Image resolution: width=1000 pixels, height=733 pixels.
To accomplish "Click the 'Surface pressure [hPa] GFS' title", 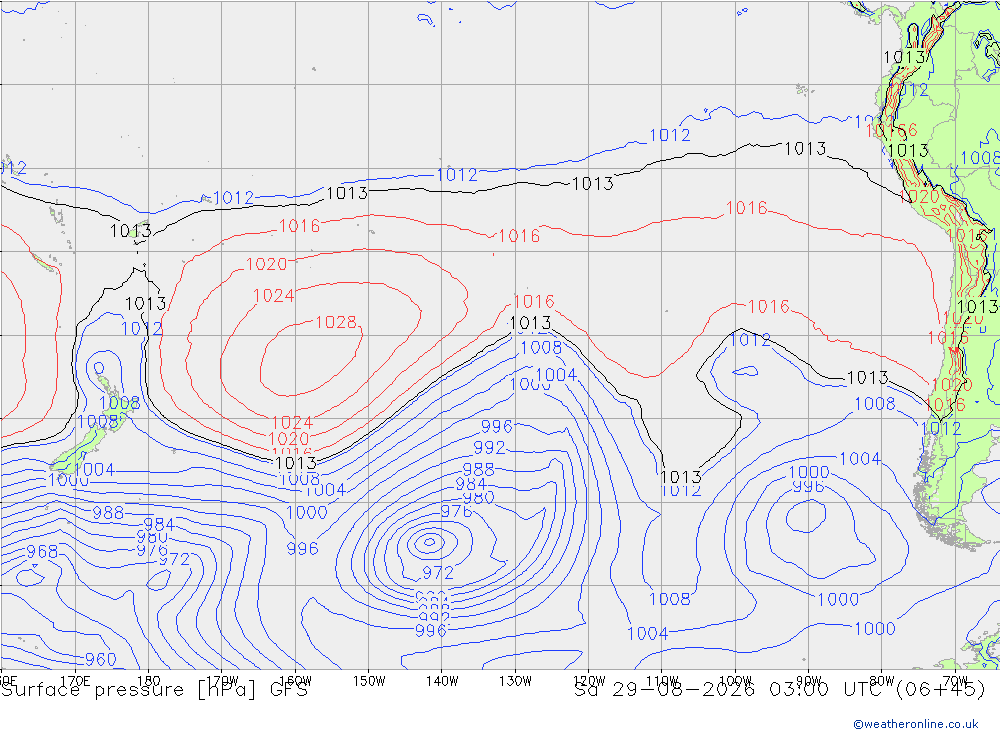I will tap(154, 690).
